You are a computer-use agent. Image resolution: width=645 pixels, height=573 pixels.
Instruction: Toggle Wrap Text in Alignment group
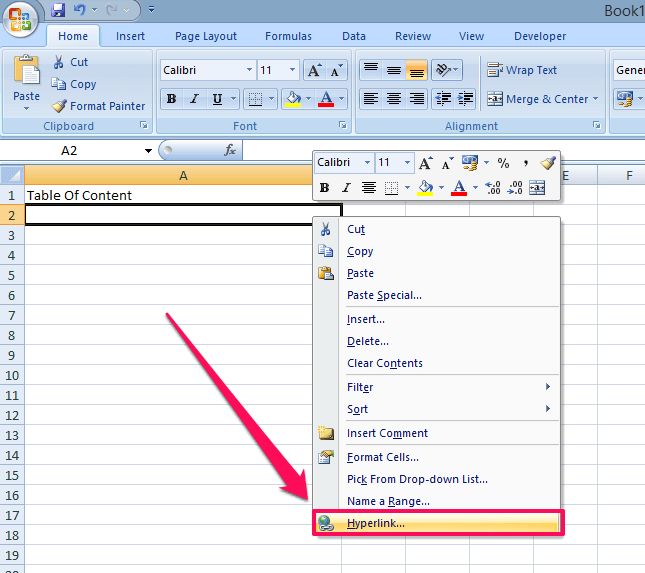[522, 70]
